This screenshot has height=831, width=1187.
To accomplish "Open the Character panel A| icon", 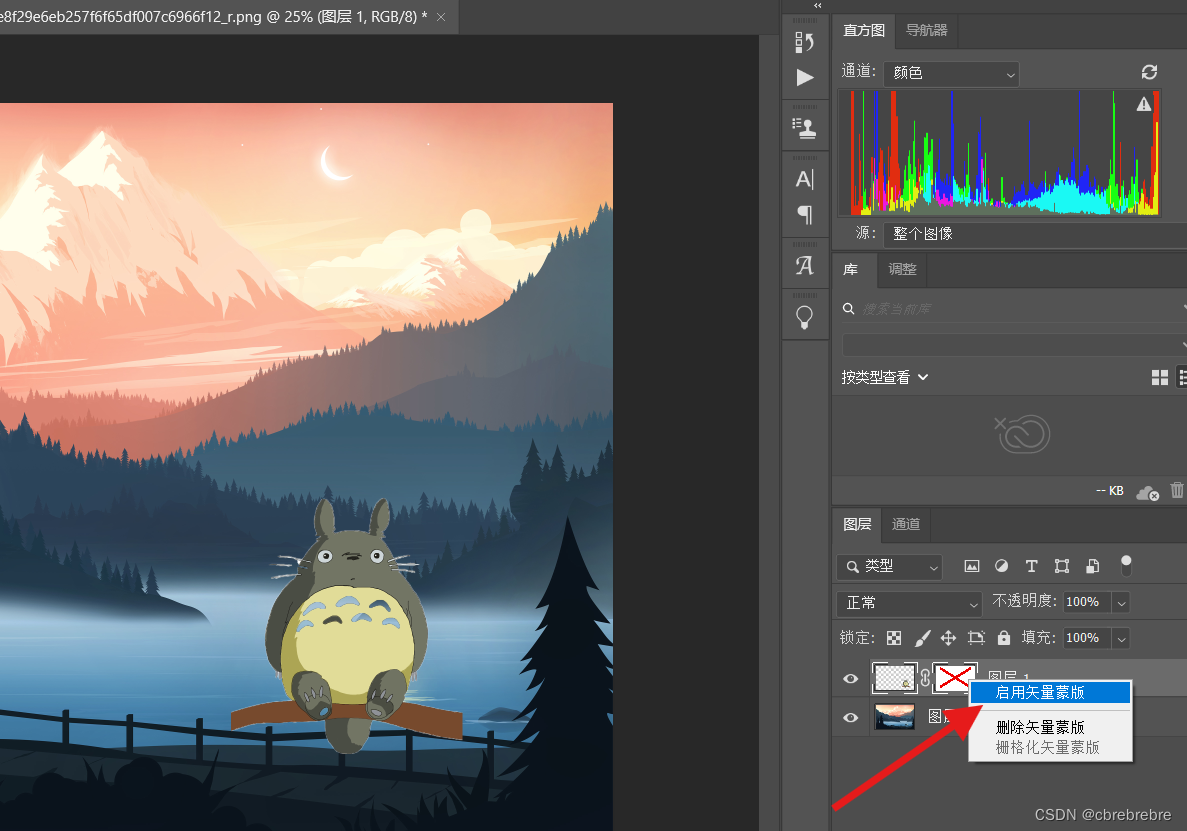I will [804, 179].
